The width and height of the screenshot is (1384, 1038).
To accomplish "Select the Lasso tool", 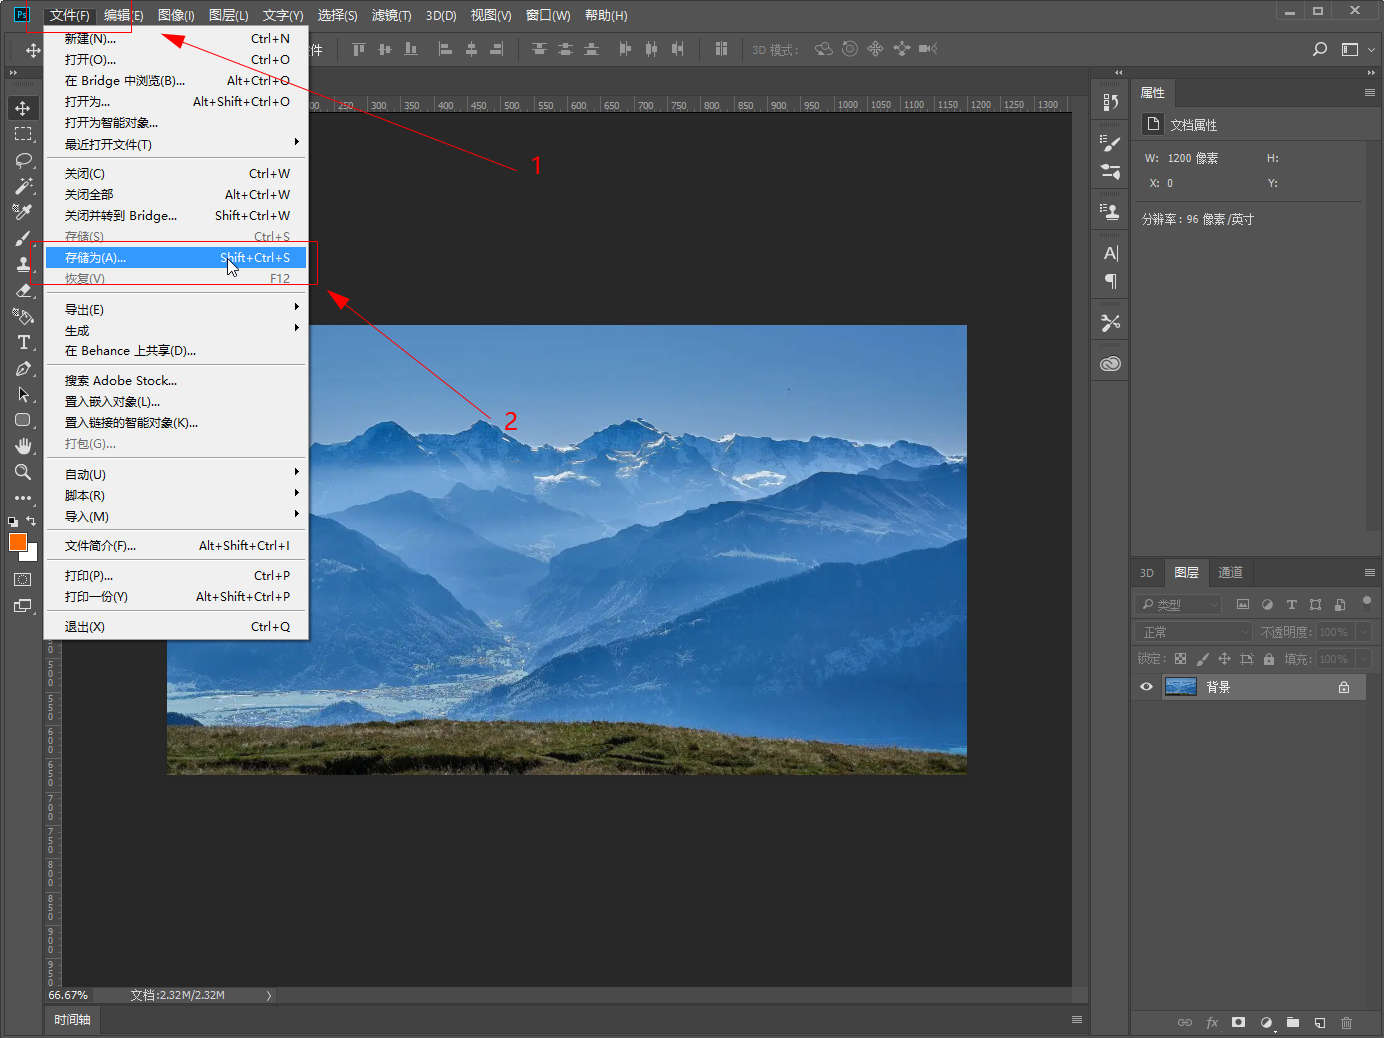I will pos(23,160).
